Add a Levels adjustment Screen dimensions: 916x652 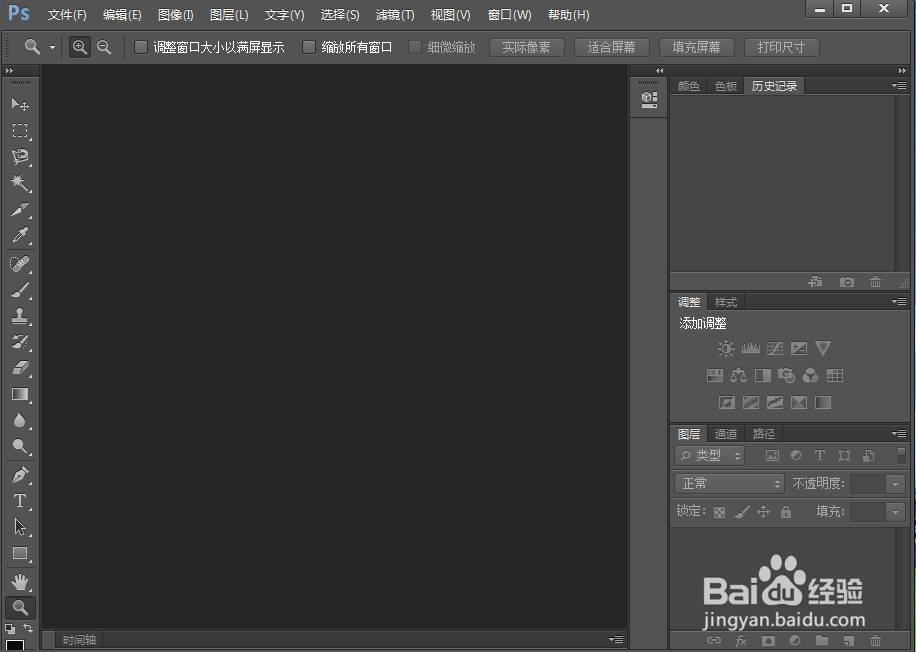point(751,349)
